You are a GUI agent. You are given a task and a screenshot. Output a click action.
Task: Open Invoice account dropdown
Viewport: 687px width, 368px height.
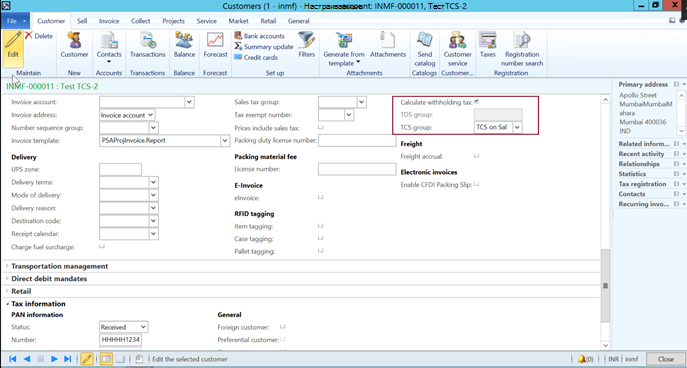[189, 102]
